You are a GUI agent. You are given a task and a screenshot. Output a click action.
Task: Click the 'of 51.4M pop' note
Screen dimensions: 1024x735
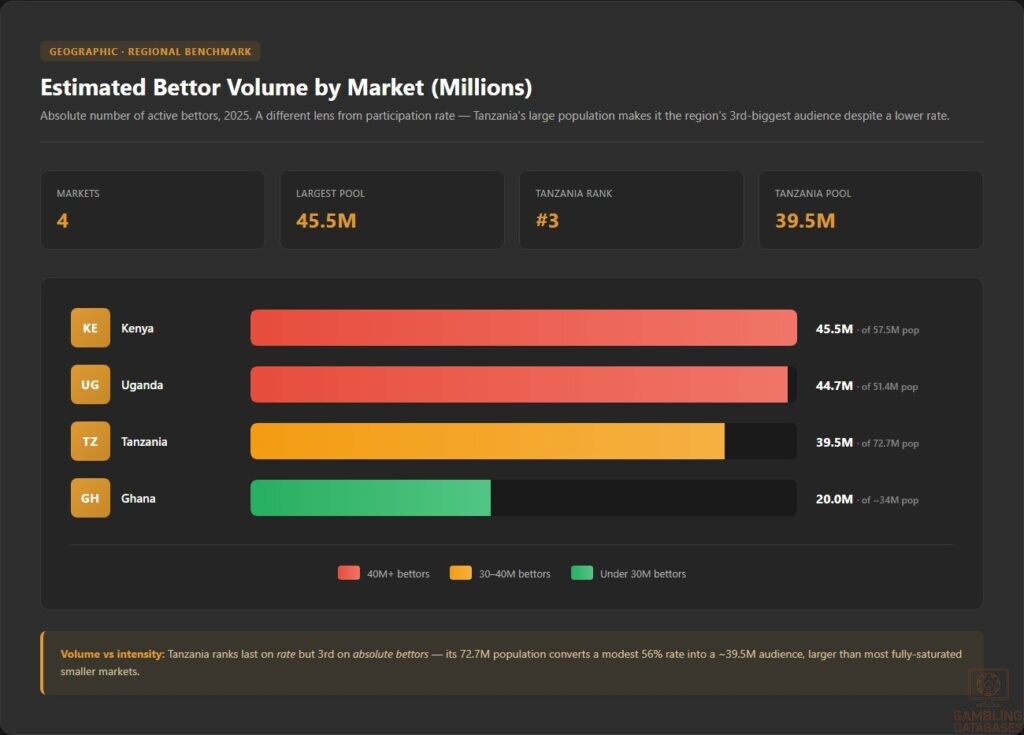[889, 387]
